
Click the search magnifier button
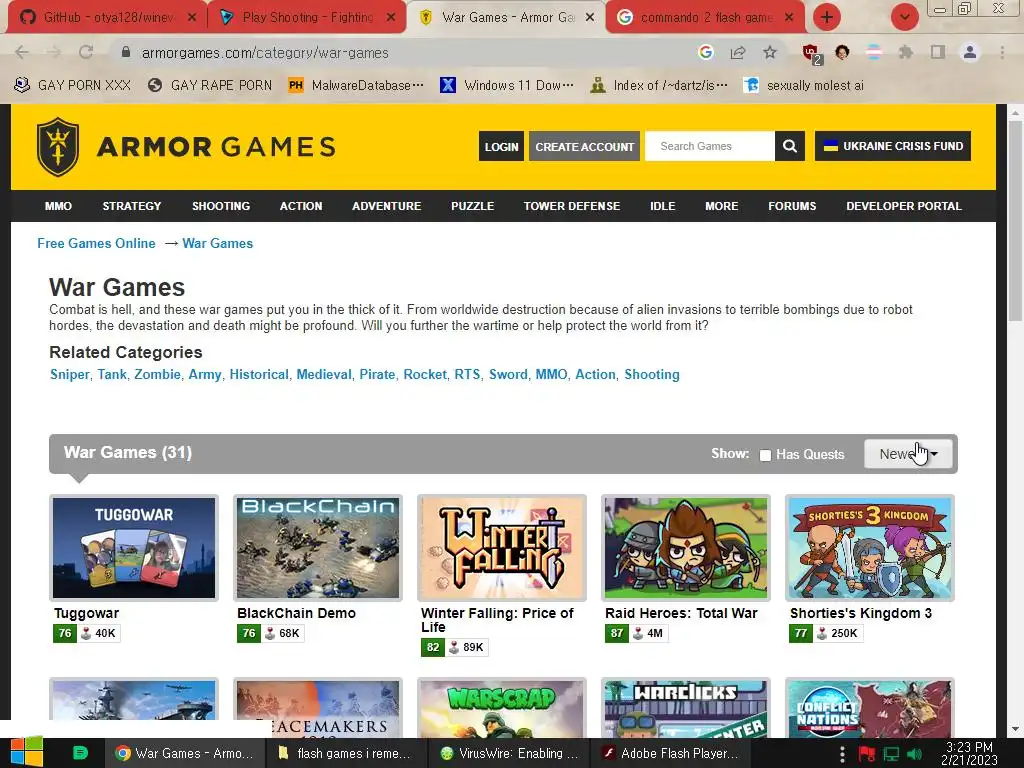pos(790,146)
